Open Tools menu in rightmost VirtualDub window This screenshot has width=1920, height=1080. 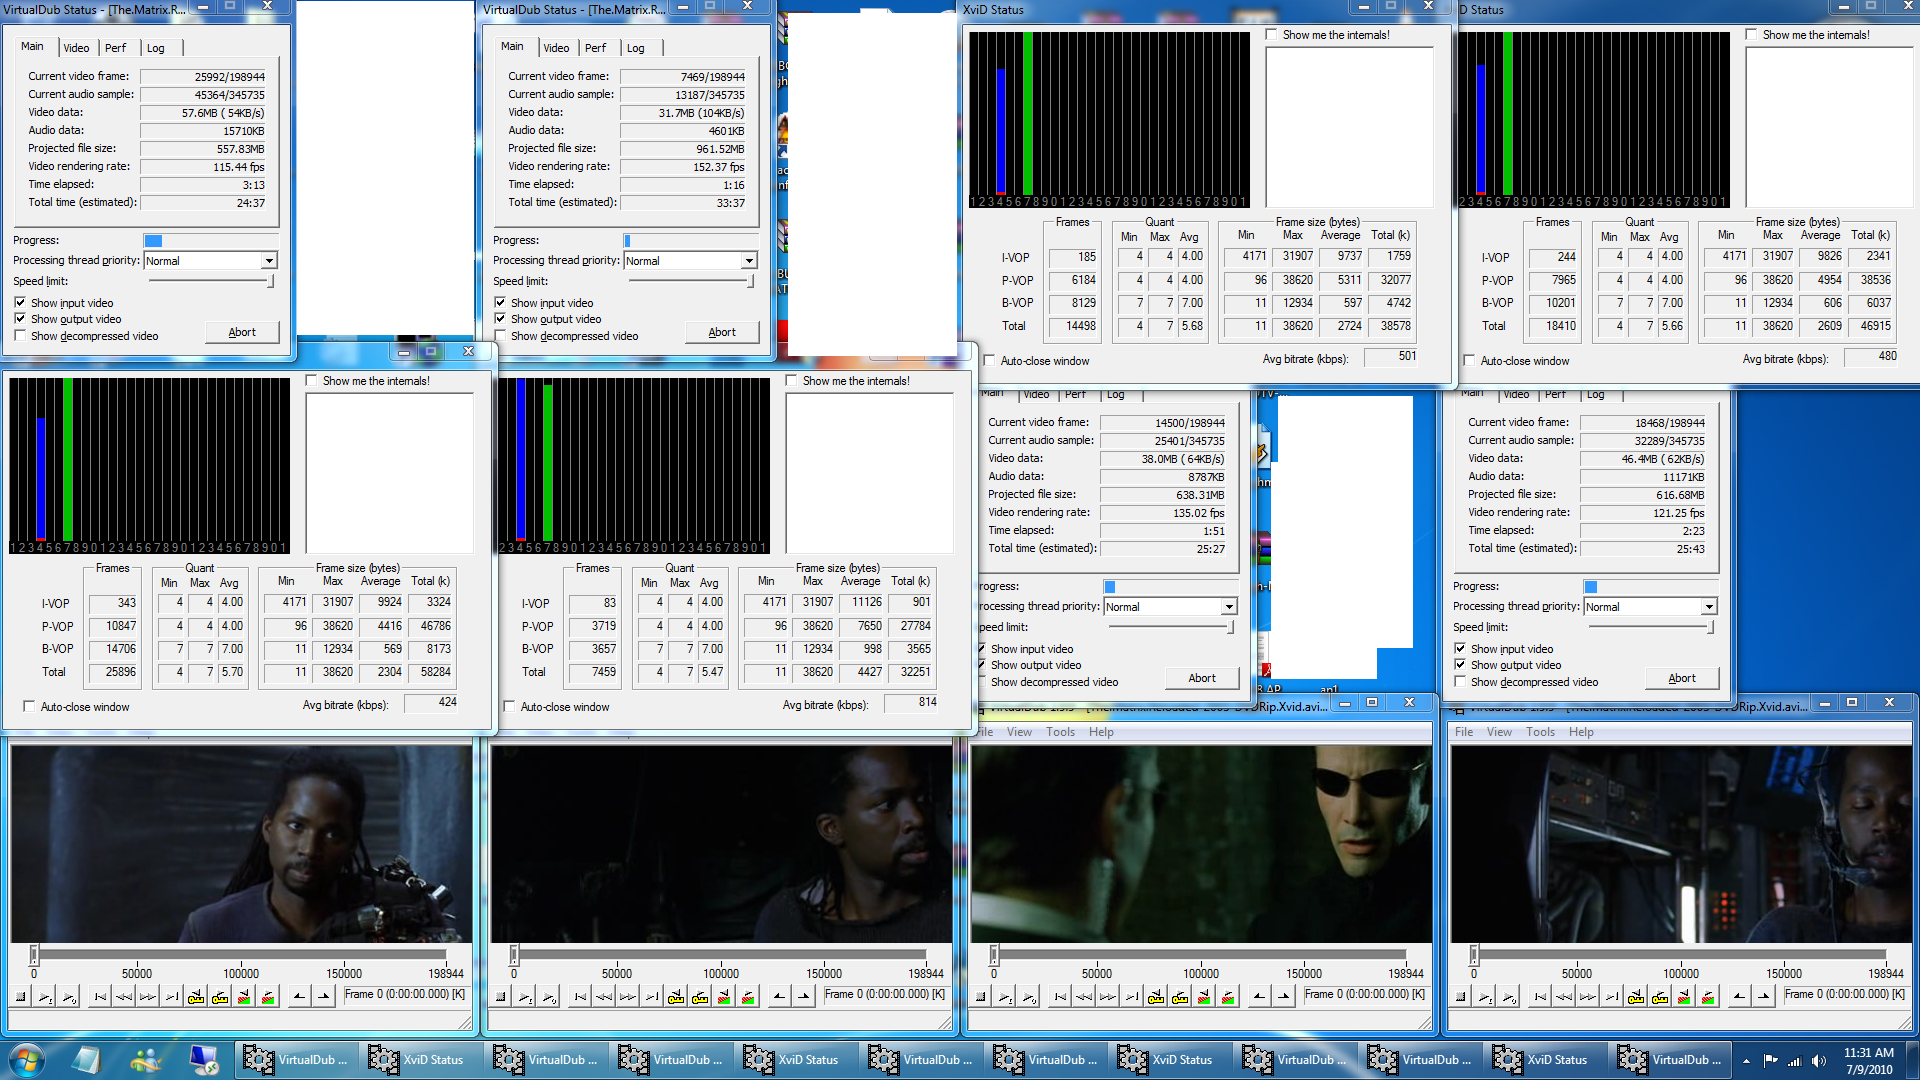[1540, 732]
